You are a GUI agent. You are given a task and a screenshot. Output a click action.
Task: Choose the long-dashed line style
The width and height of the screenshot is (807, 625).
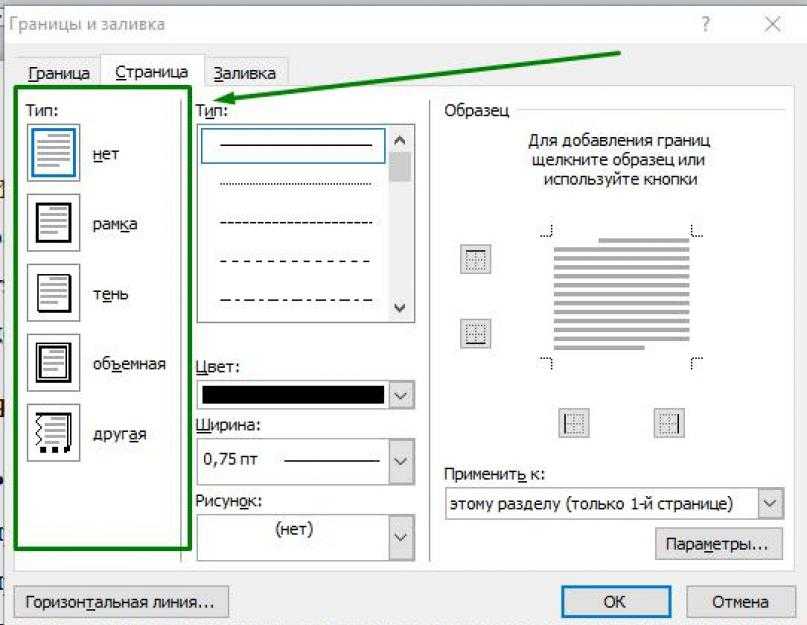[x=295, y=261]
